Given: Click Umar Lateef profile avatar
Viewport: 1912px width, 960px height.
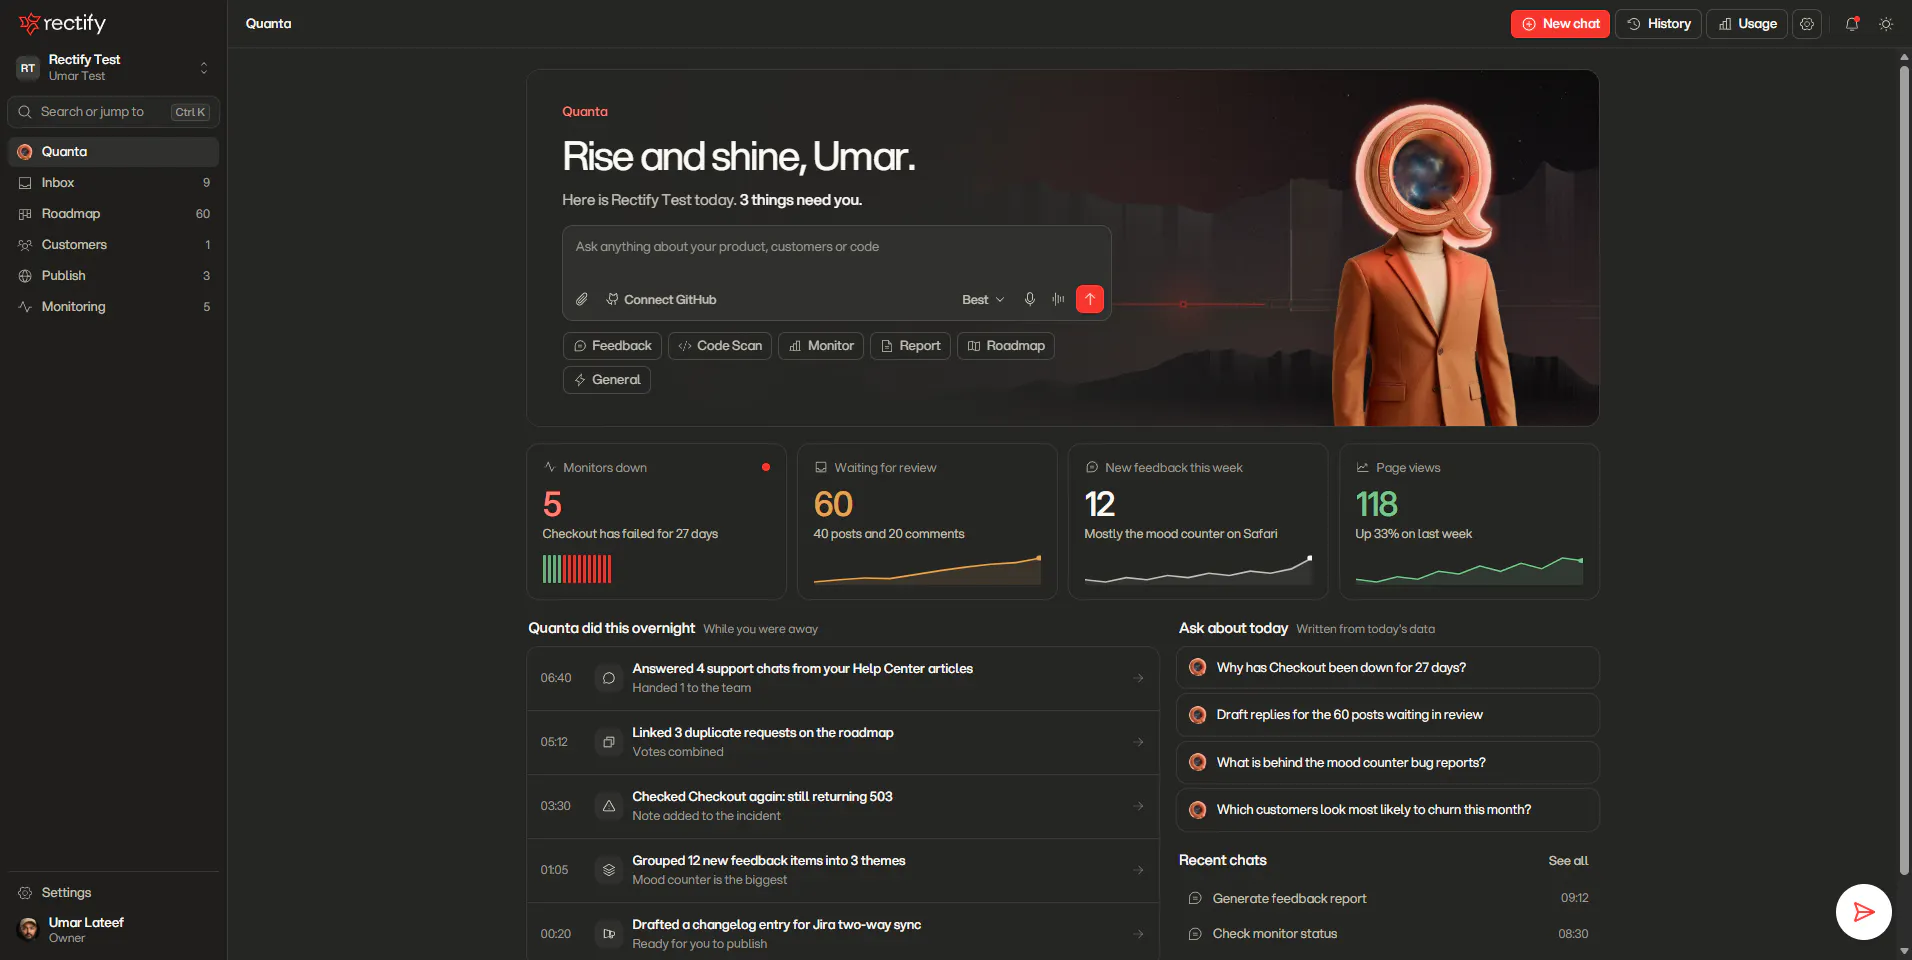Looking at the screenshot, I should 28,929.
